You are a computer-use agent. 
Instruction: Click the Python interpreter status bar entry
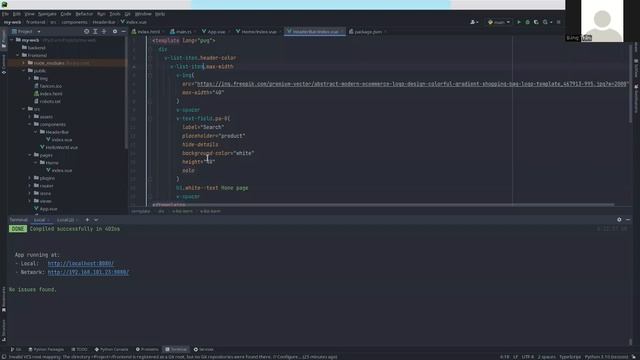[x=606, y=357]
